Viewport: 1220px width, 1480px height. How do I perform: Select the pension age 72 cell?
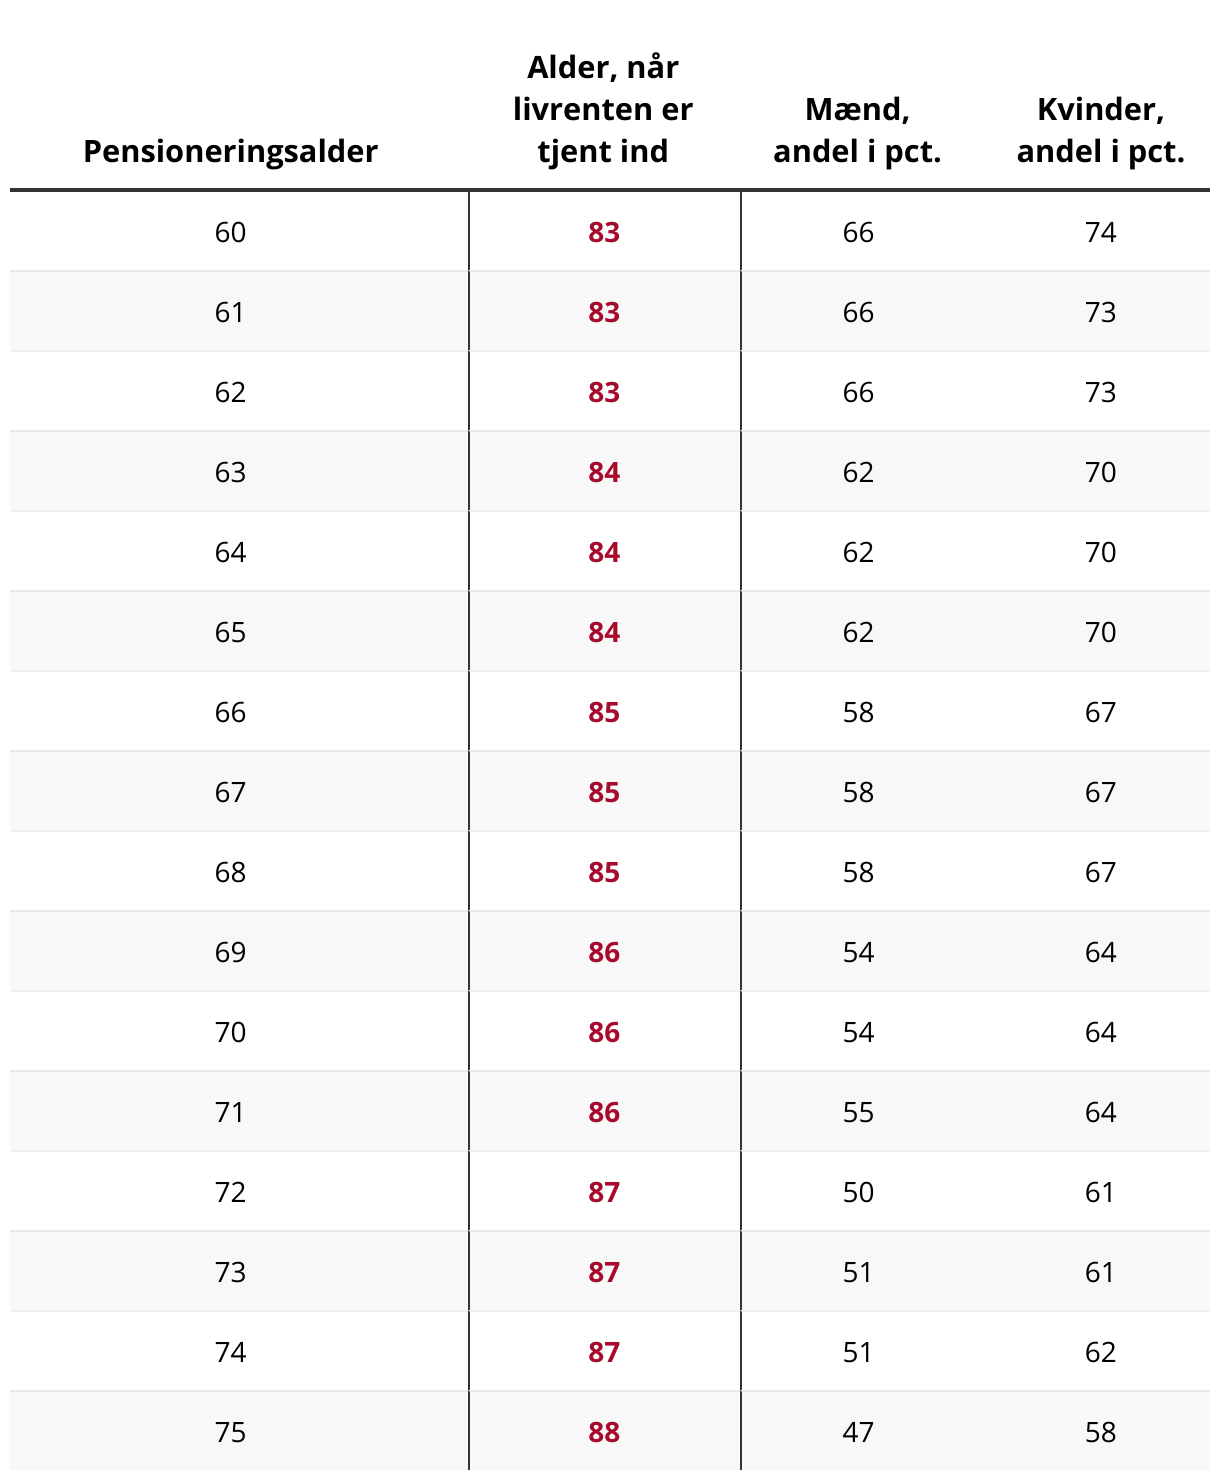(230, 1192)
